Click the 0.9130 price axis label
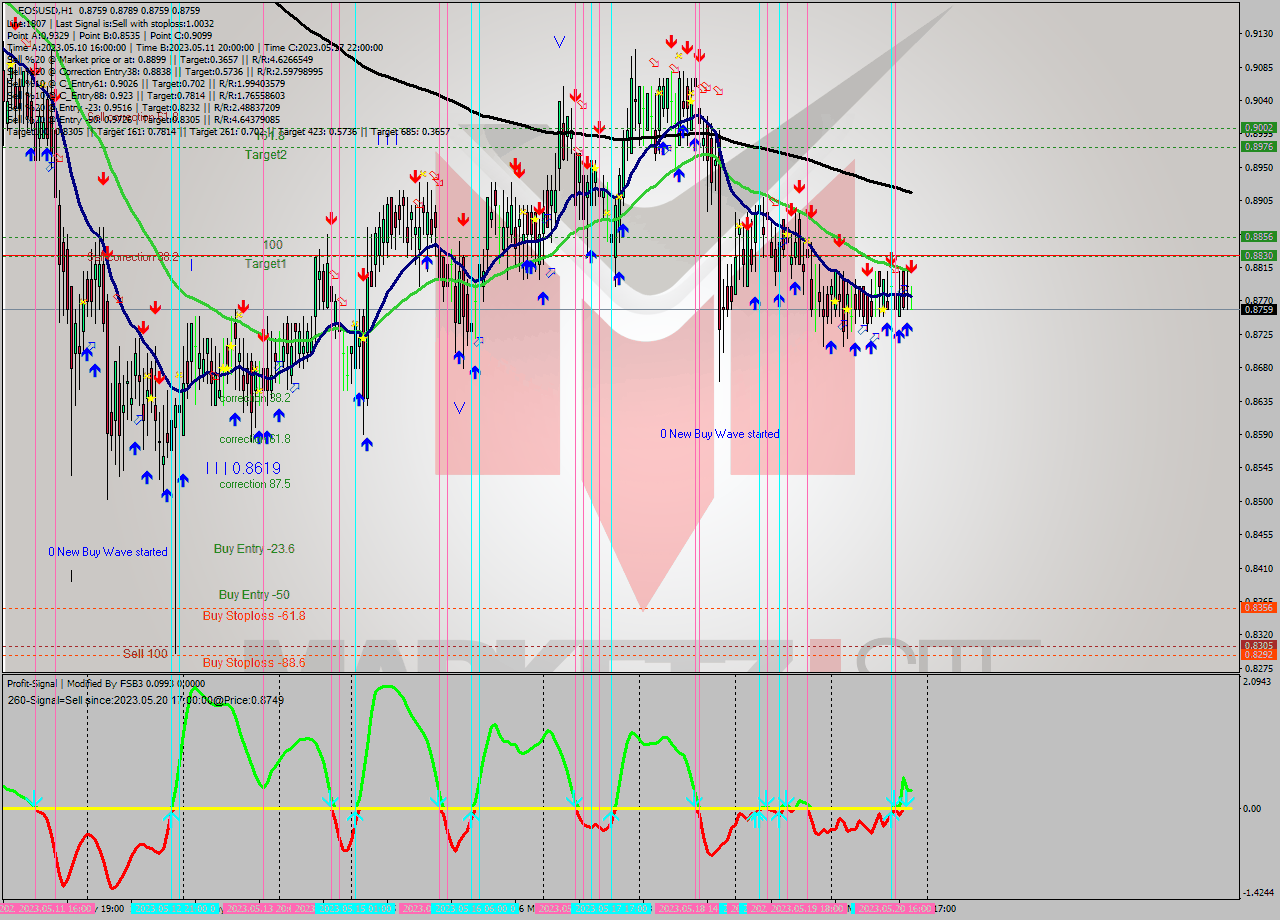This screenshot has height=920, width=1280. [1258, 34]
